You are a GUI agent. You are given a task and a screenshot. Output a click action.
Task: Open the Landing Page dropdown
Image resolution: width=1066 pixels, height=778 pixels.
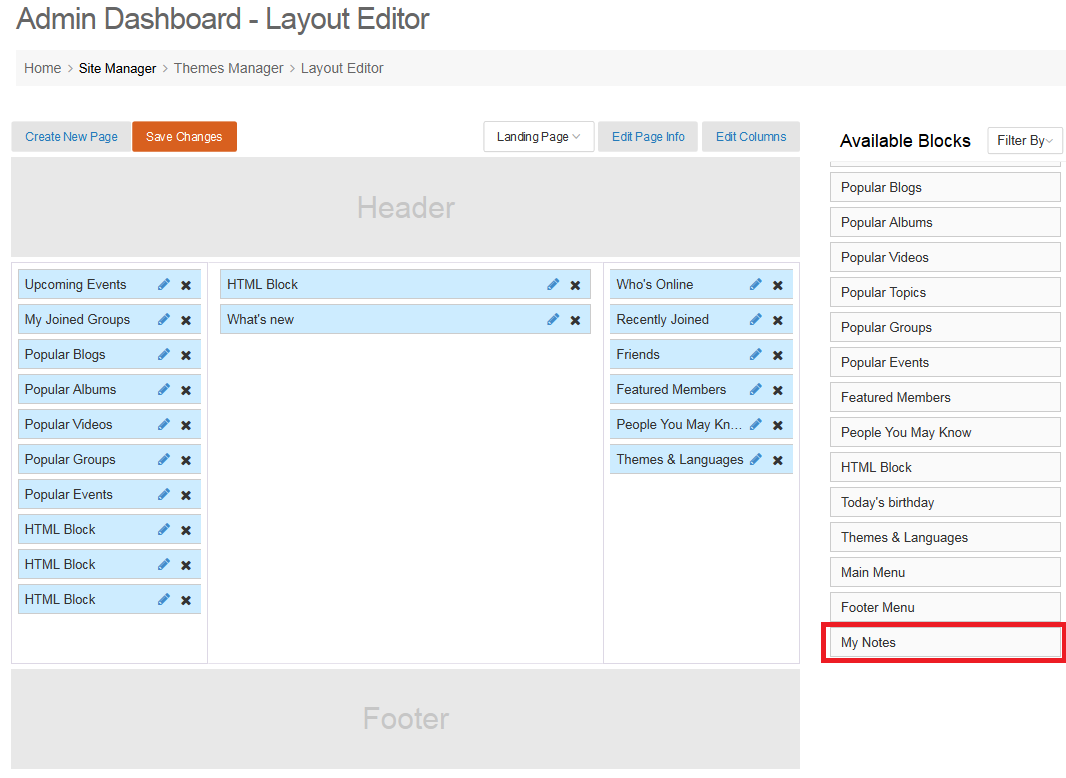tap(538, 137)
